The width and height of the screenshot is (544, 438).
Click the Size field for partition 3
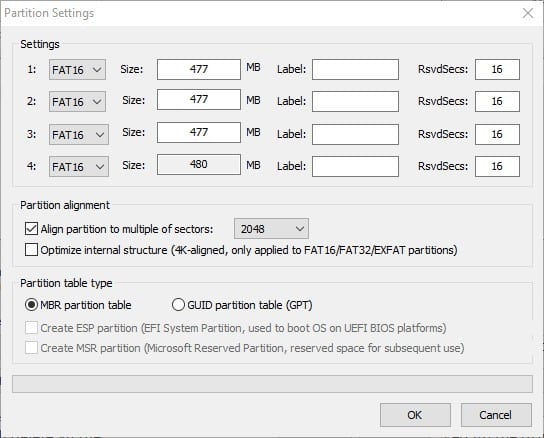pyautogui.click(x=199, y=132)
